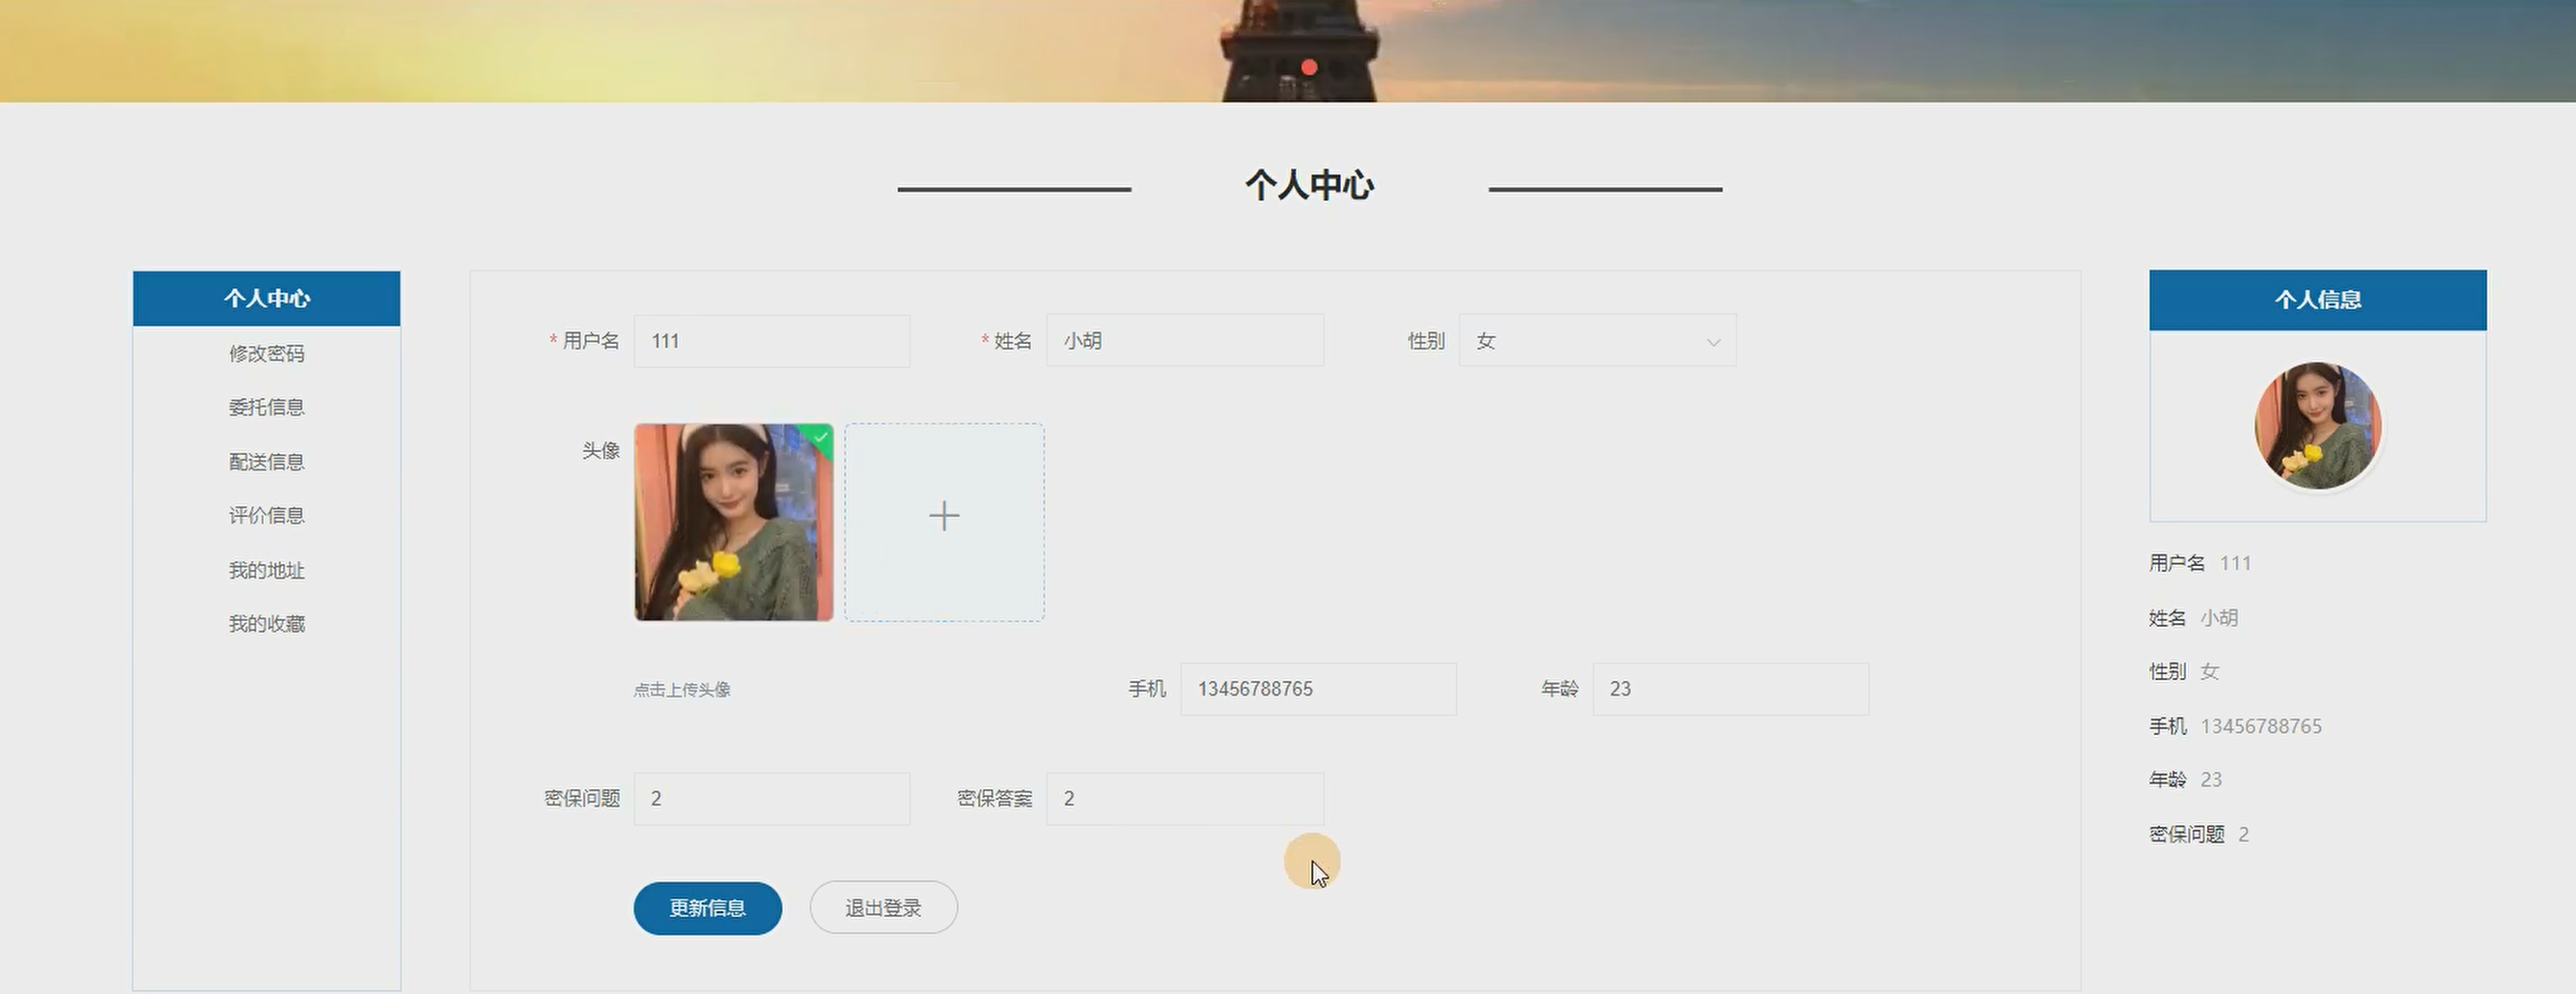The width and height of the screenshot is (2576, 994).
Task: Click the phone number 13456788765 in 个人信息 panel
Action: (2261, 726)
